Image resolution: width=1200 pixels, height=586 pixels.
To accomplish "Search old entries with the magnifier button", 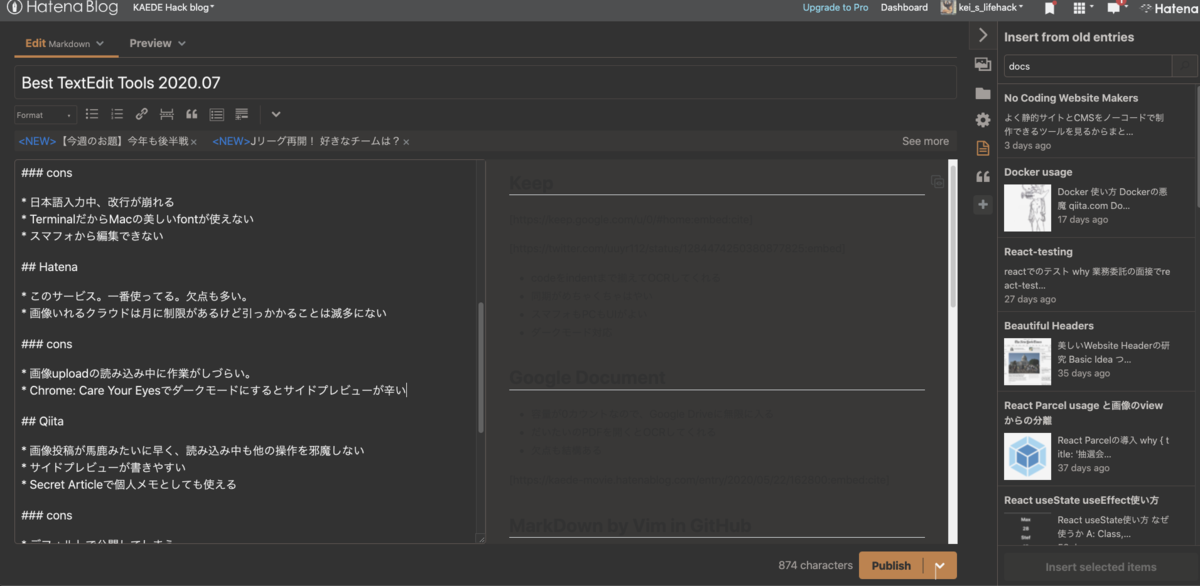I will point(1184,66).
